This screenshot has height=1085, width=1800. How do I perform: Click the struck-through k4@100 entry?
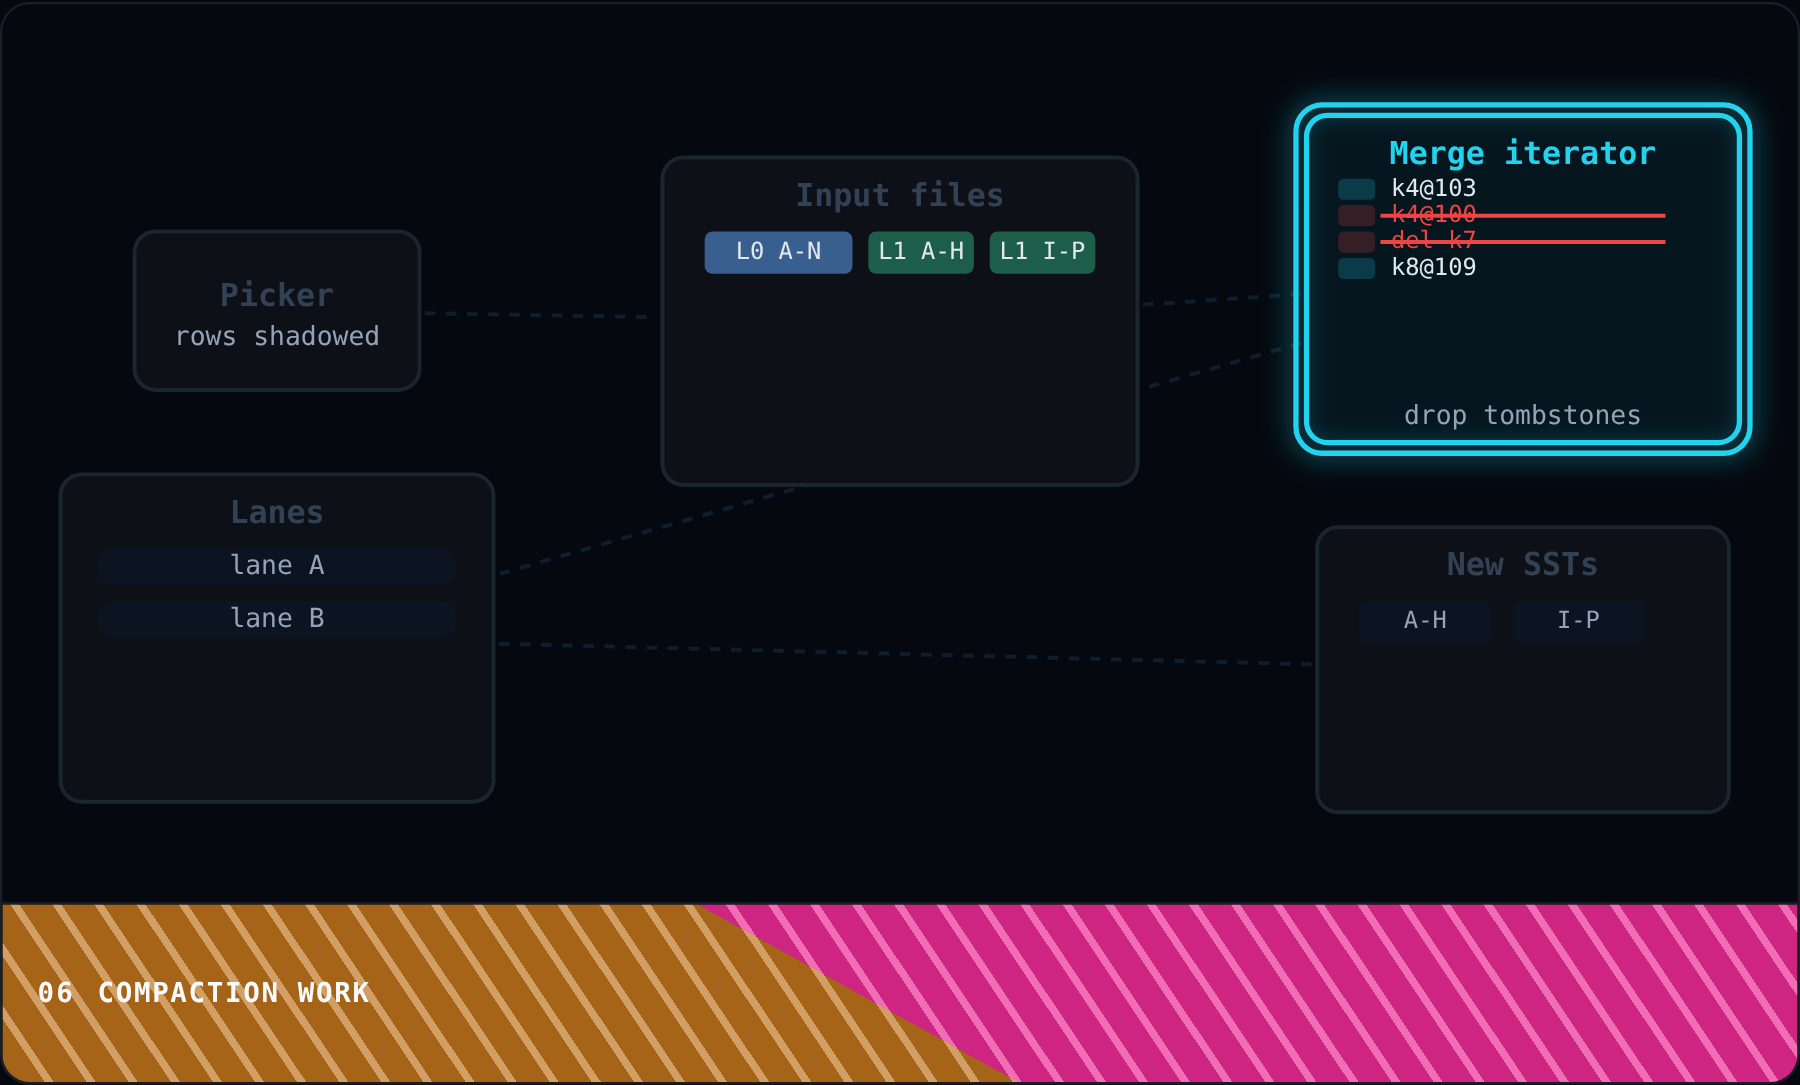click(1433, 214)
